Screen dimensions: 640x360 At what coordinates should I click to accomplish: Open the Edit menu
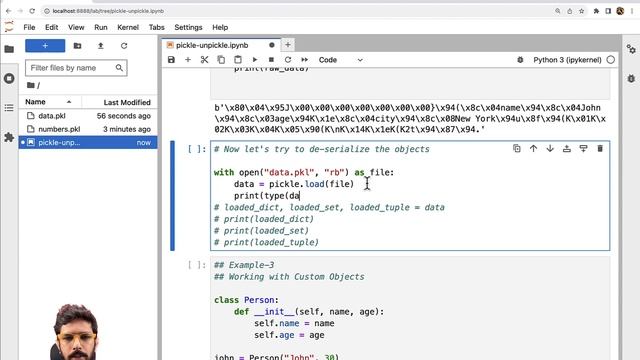pyautogui.click(x=51, y=27)
